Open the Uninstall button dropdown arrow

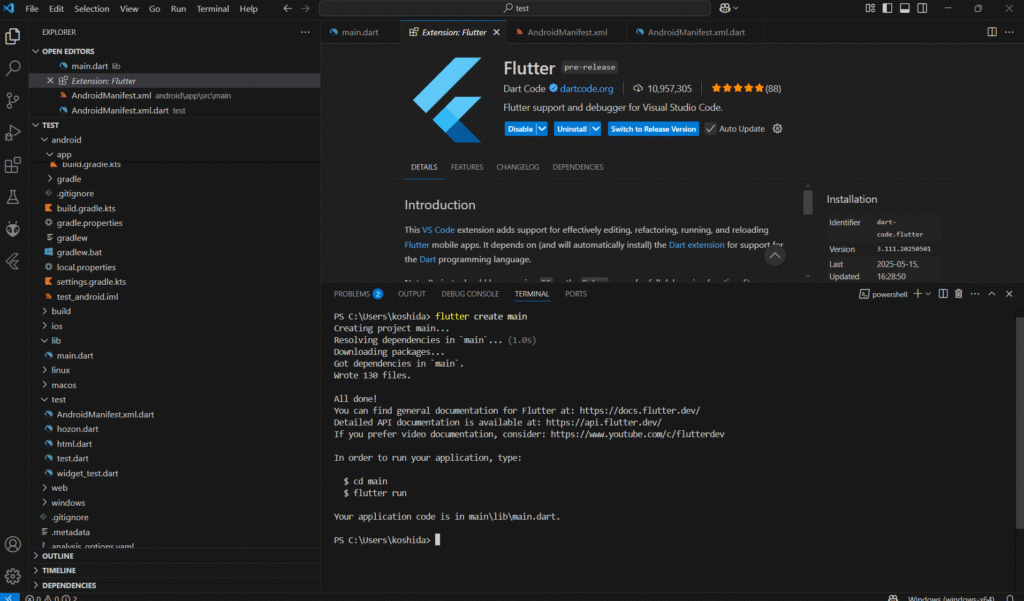pos(596,129)
